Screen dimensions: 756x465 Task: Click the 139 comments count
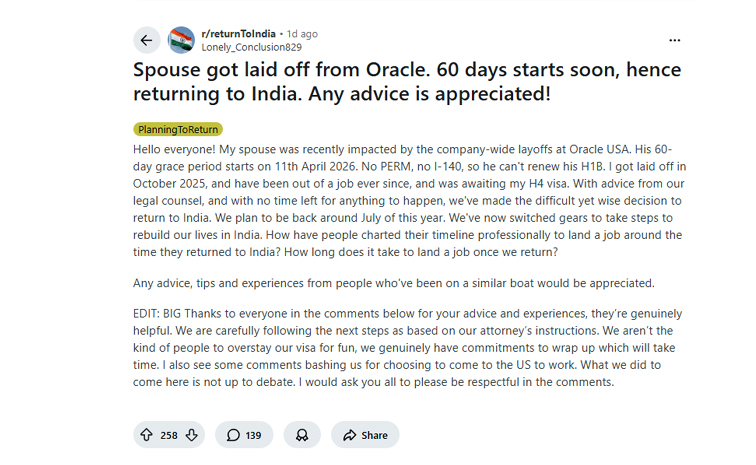(253, 435)
